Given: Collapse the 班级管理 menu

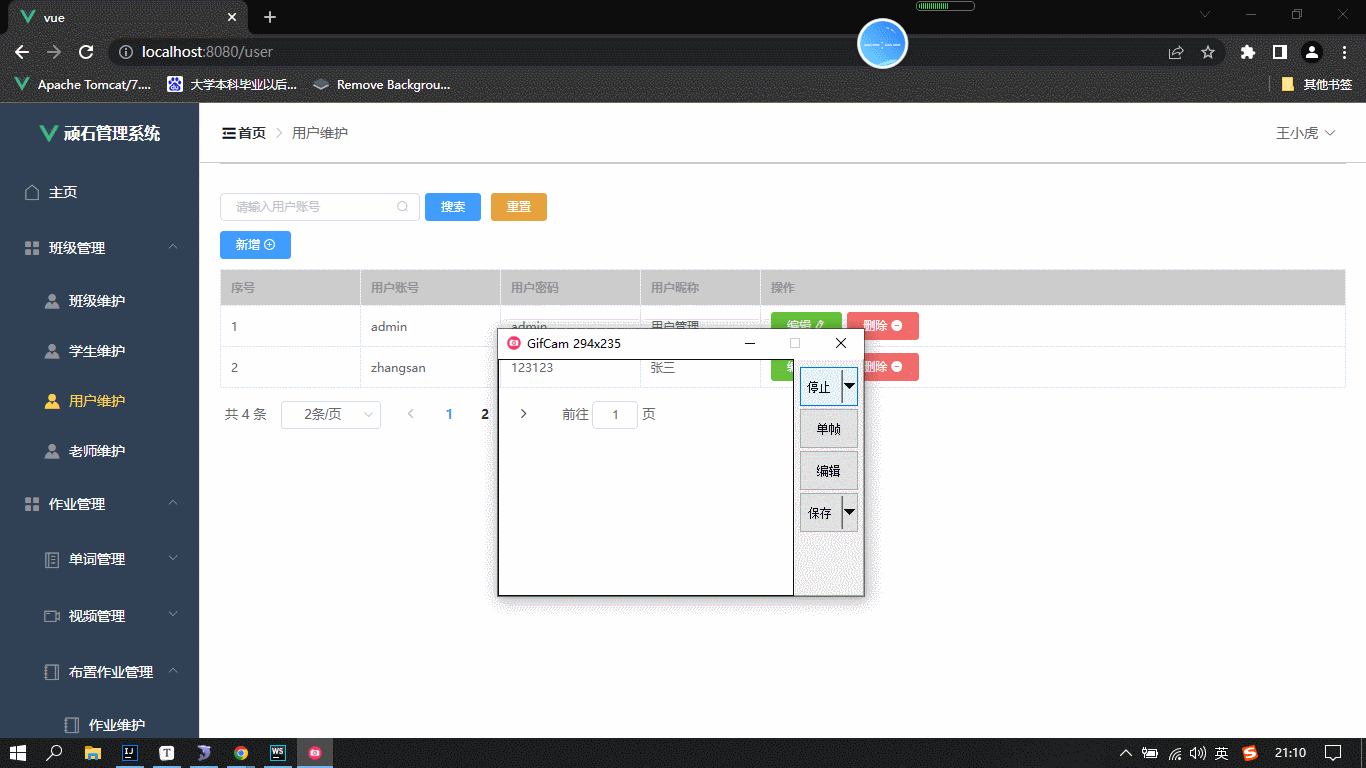Looking at the screenshot, I should [100, 248].
